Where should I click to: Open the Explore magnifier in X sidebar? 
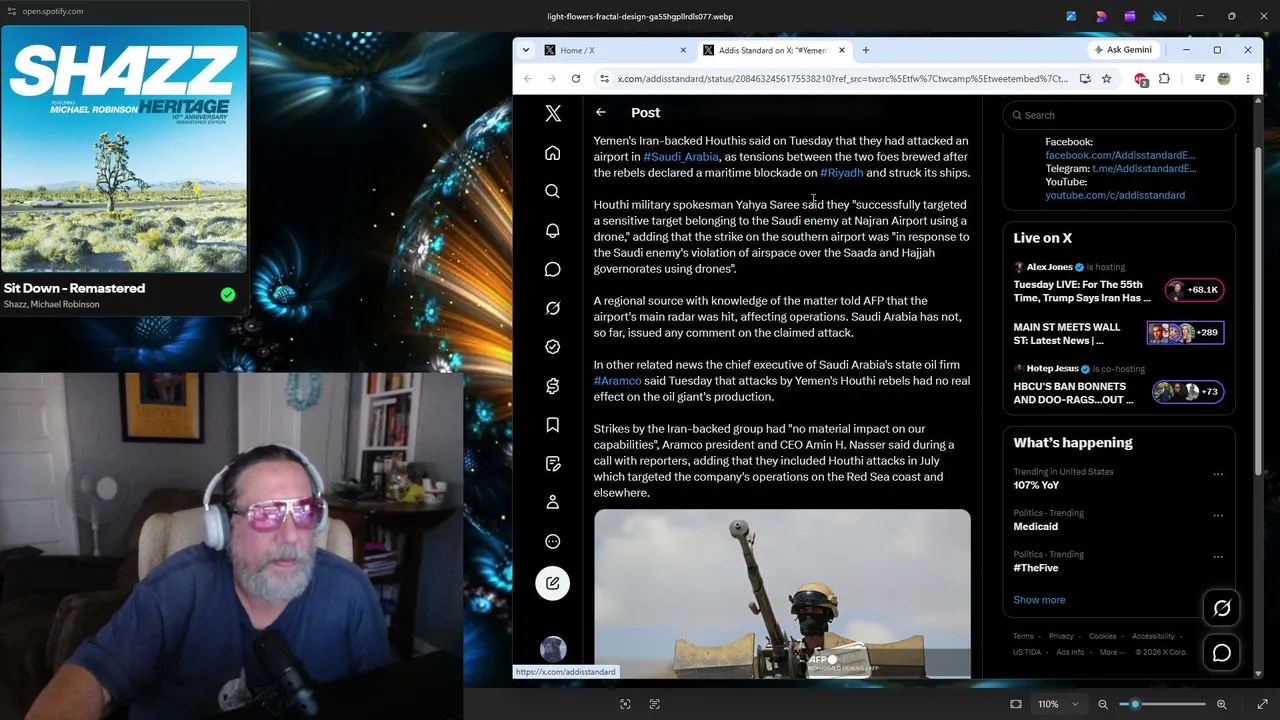pos(553,191)
